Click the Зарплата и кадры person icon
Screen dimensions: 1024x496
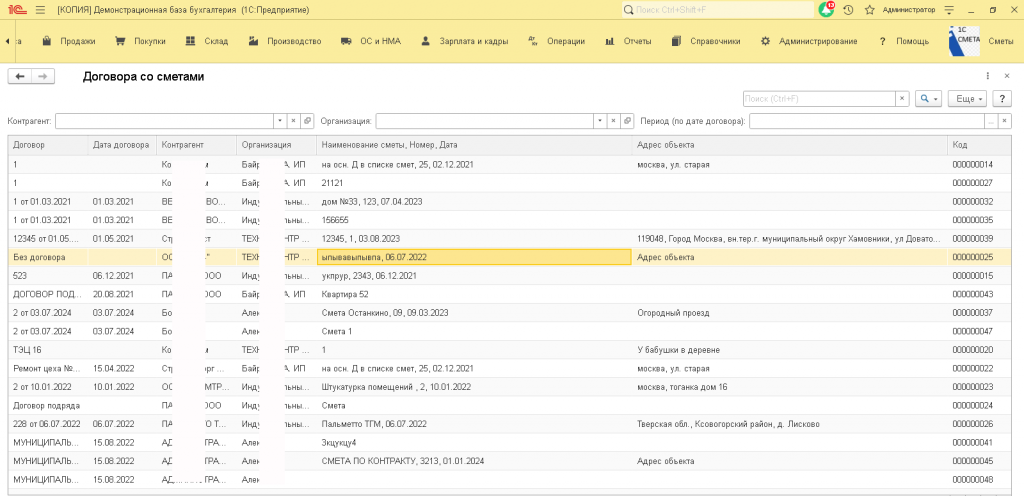click(x=426, y=40)
